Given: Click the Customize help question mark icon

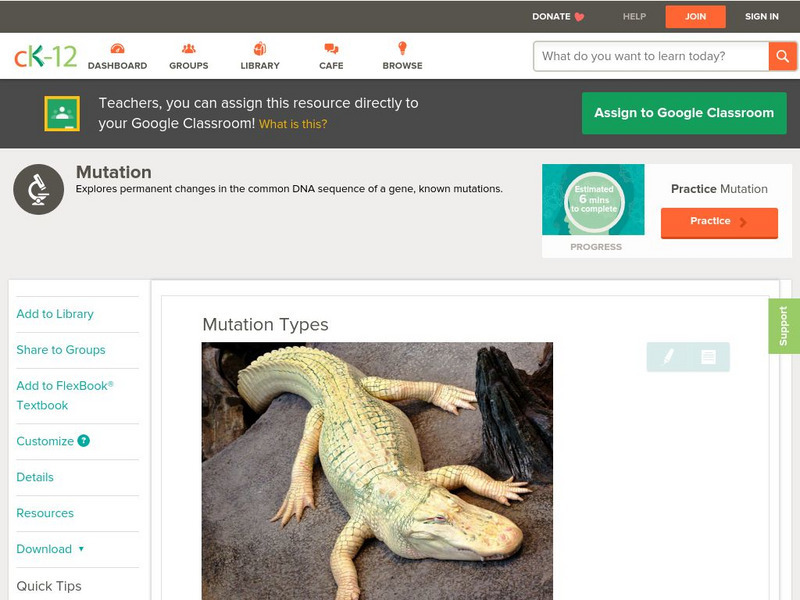Looking at the screenshot, I should [84, 441].
